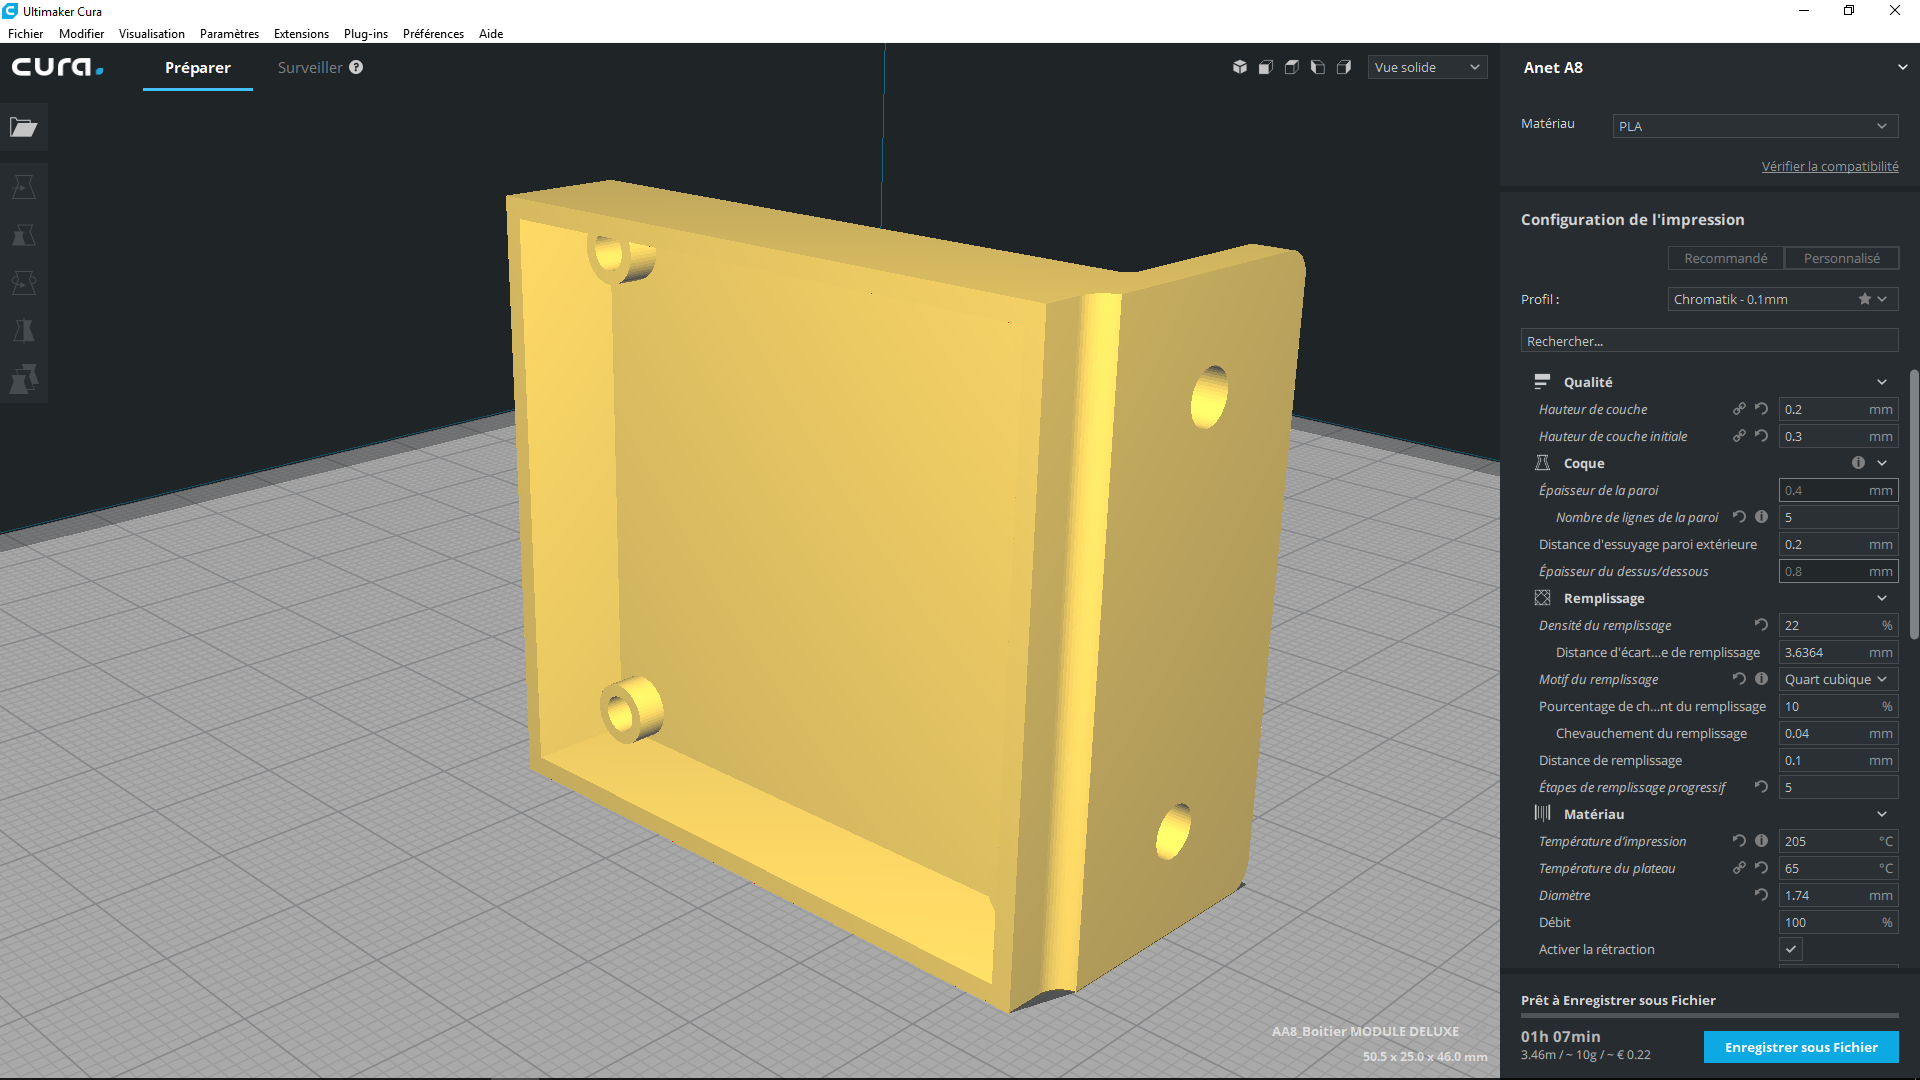1920x1080 pixels.
Task: Open the Visualisation menu
Action: pyautogui.click(x=152, y=33)
